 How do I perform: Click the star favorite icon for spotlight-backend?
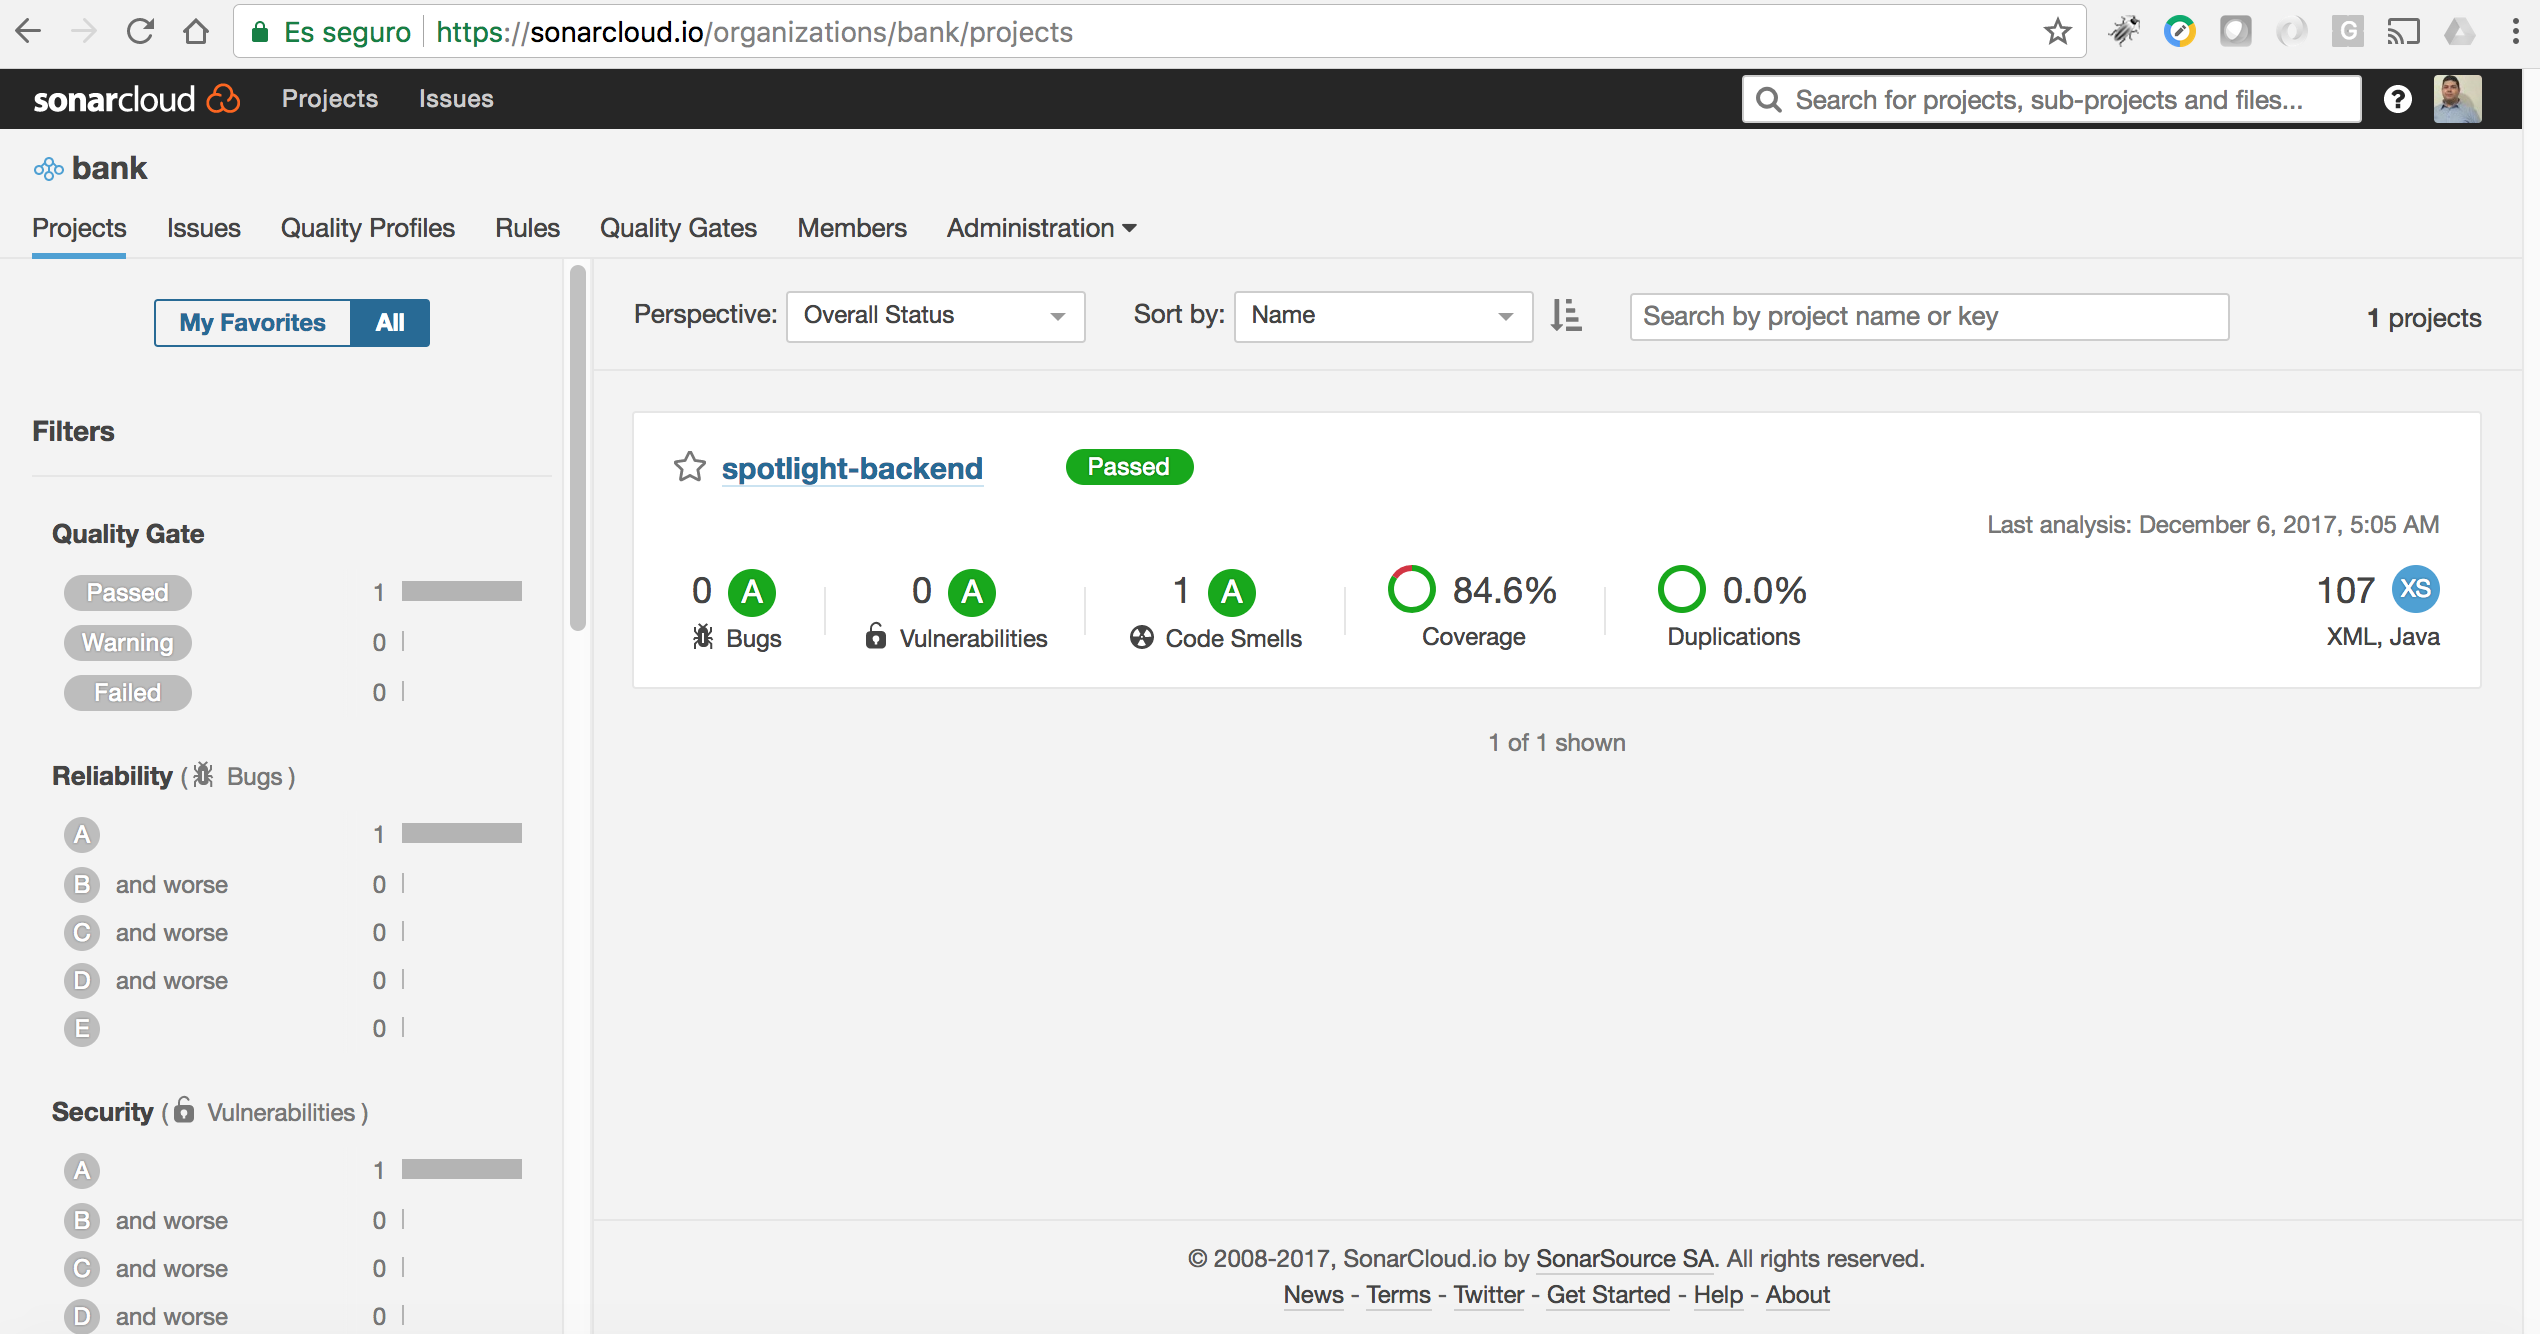(689, 467)
